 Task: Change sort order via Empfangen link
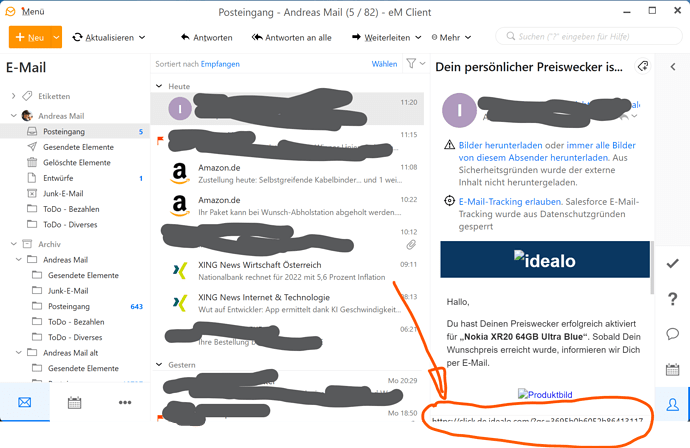click(220, 64)
